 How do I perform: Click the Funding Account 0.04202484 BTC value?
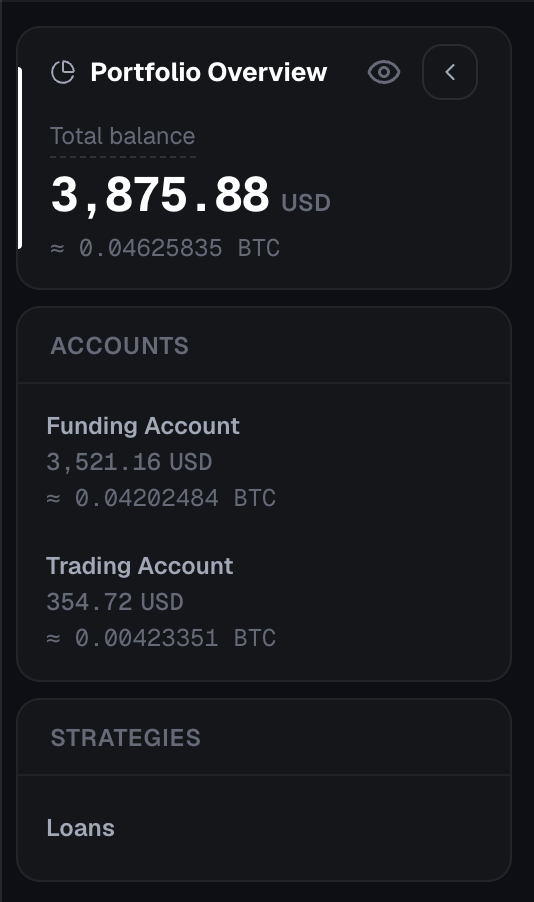tap(175, 498)
